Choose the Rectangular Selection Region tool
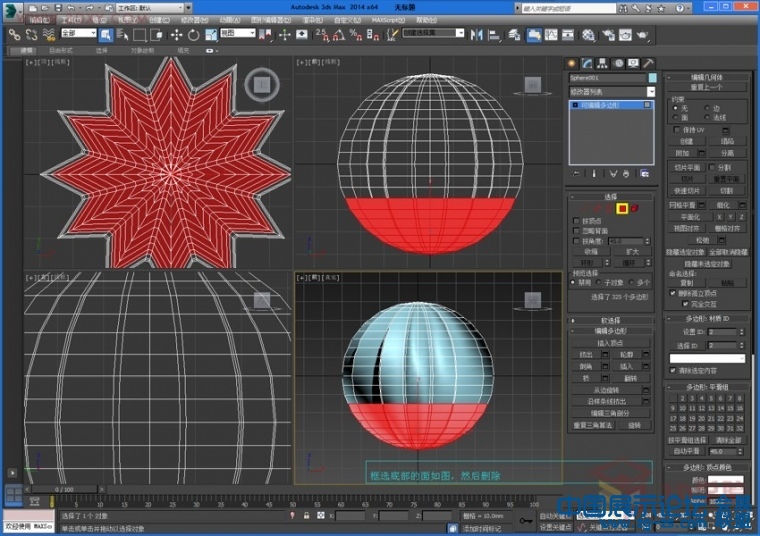Image resolution: width=760 pixels, height=536 pixels. click(140, 35)
